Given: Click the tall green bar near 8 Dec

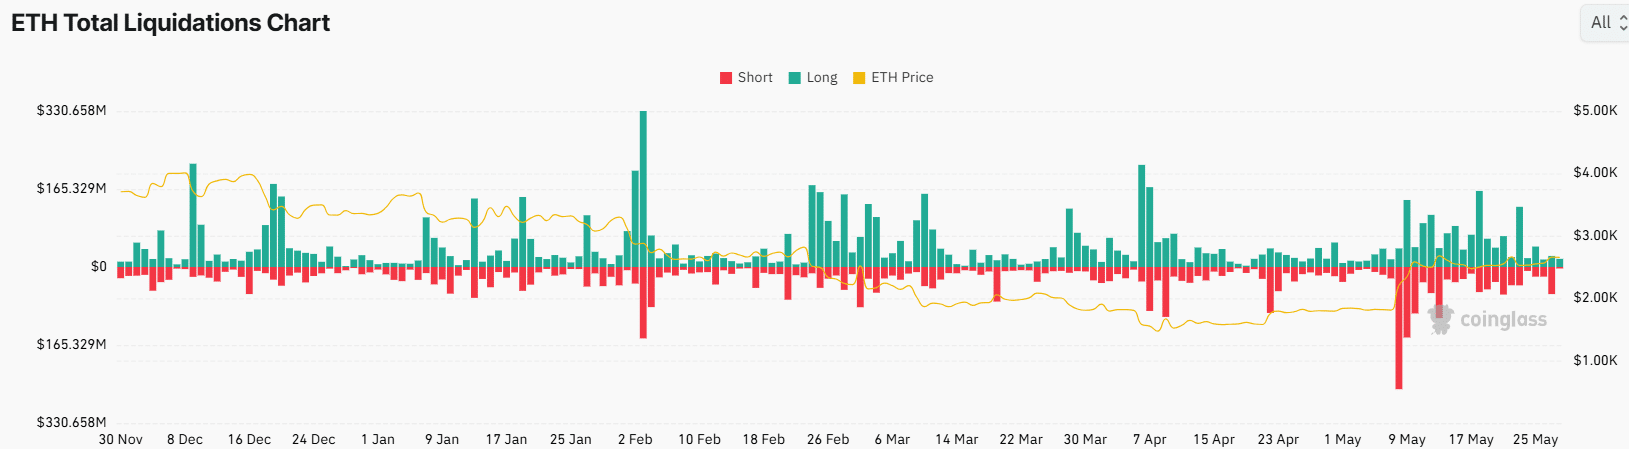Looking at the screenshot, I should (x=193, y=215).
